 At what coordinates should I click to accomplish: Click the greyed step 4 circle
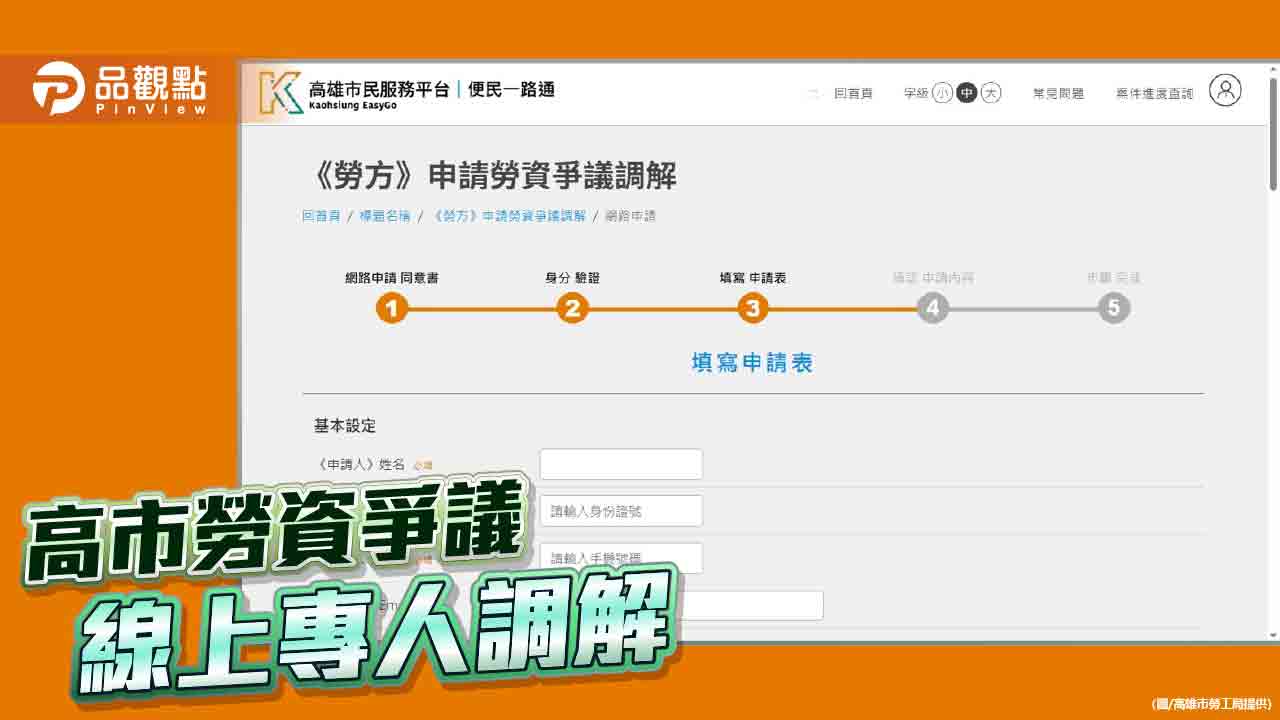tap(933, 308)
